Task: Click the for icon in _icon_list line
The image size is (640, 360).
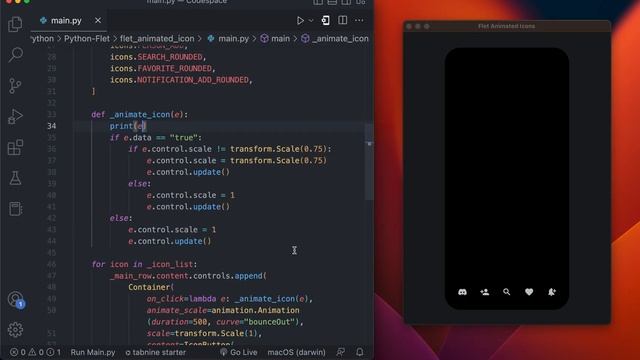Action: point(144,264)
